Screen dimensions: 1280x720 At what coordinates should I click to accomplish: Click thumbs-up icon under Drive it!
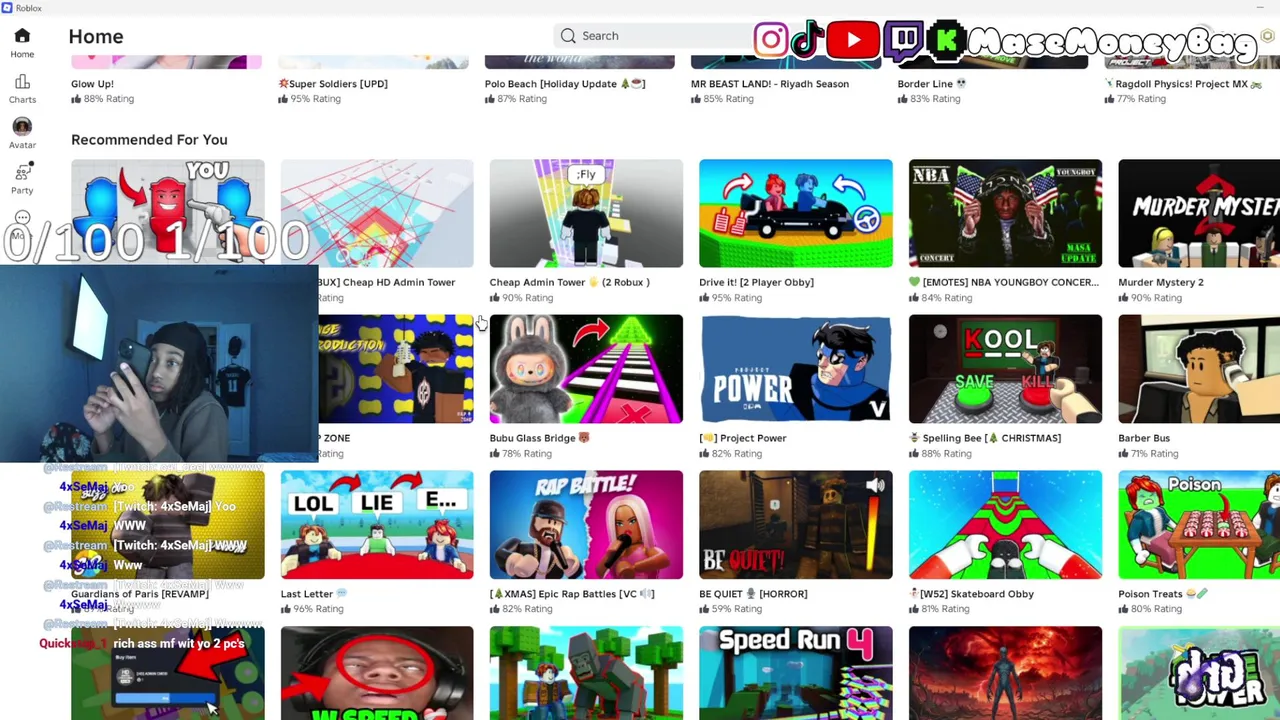click(705, 298)
